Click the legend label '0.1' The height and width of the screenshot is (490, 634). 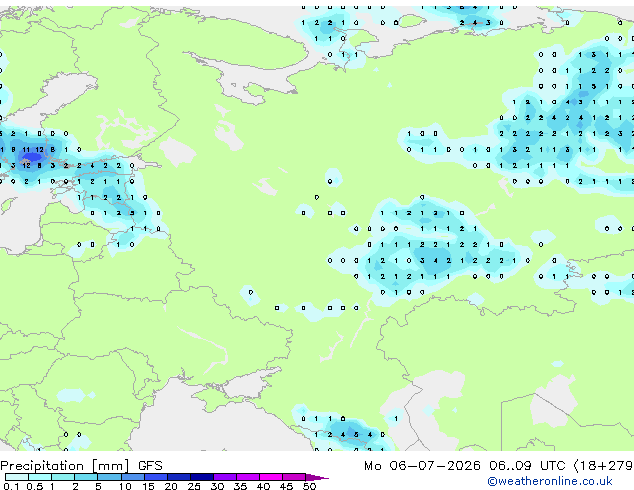tap(11, 486)
